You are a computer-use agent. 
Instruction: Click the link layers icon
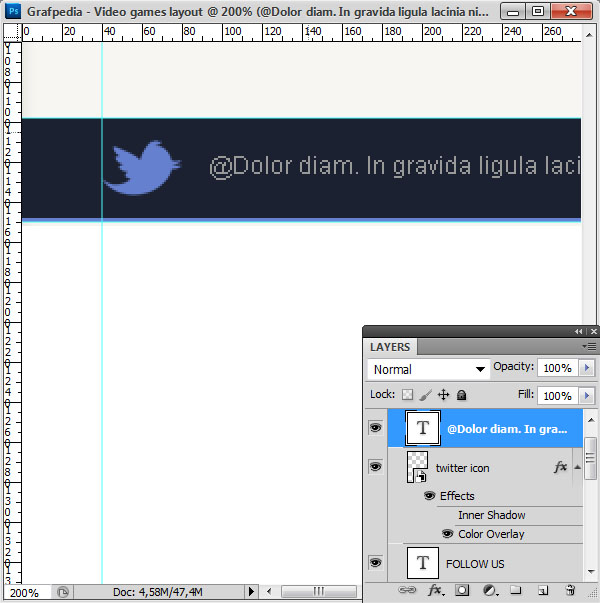(x=407, y=590)
